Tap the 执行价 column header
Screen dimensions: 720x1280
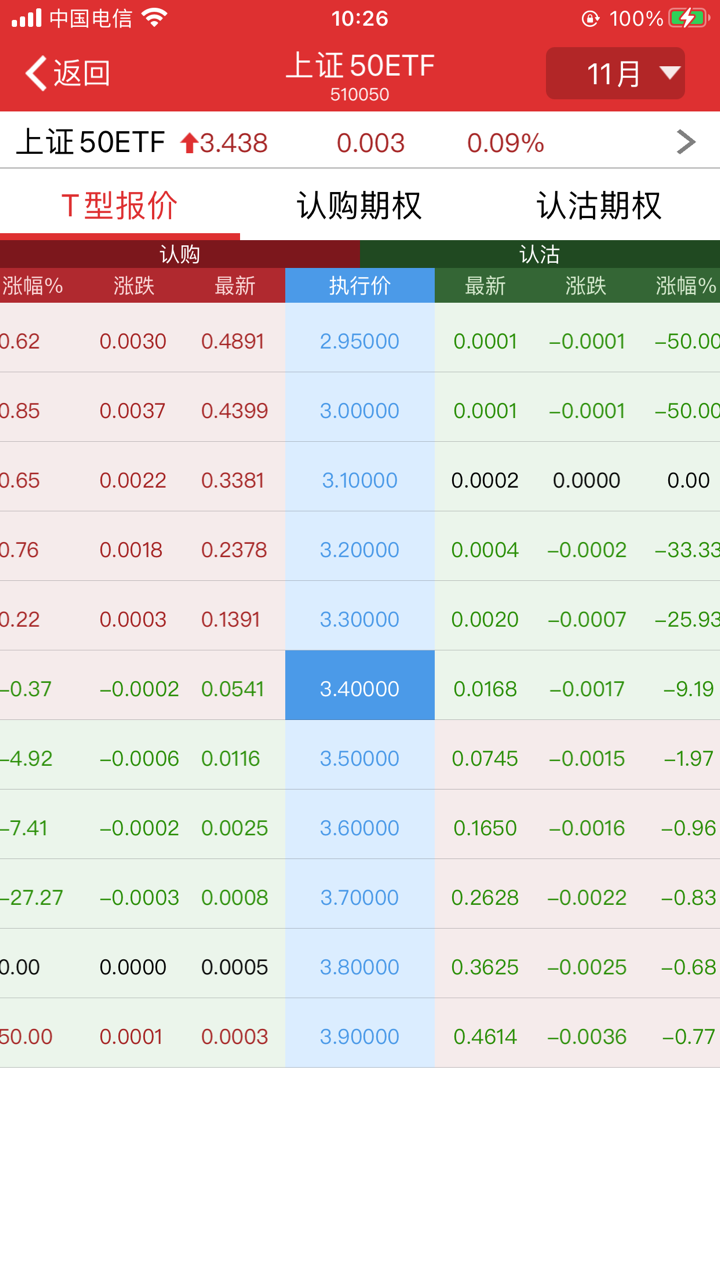click(360, 286)
